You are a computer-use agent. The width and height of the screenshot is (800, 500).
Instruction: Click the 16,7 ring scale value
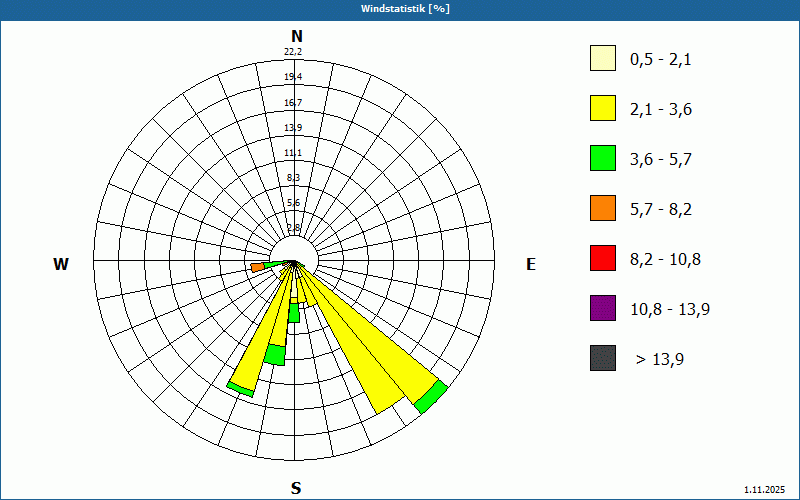(x=293, y=103)
